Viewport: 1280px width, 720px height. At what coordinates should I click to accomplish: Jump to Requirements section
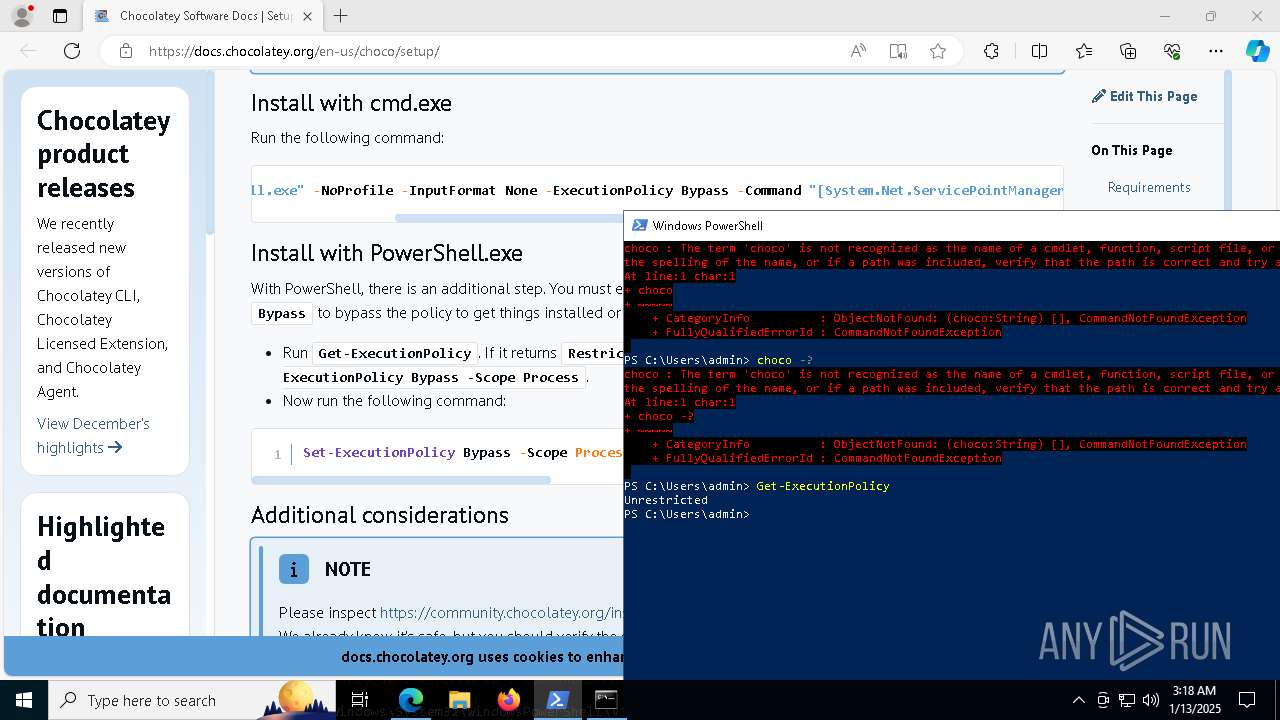1149,187
